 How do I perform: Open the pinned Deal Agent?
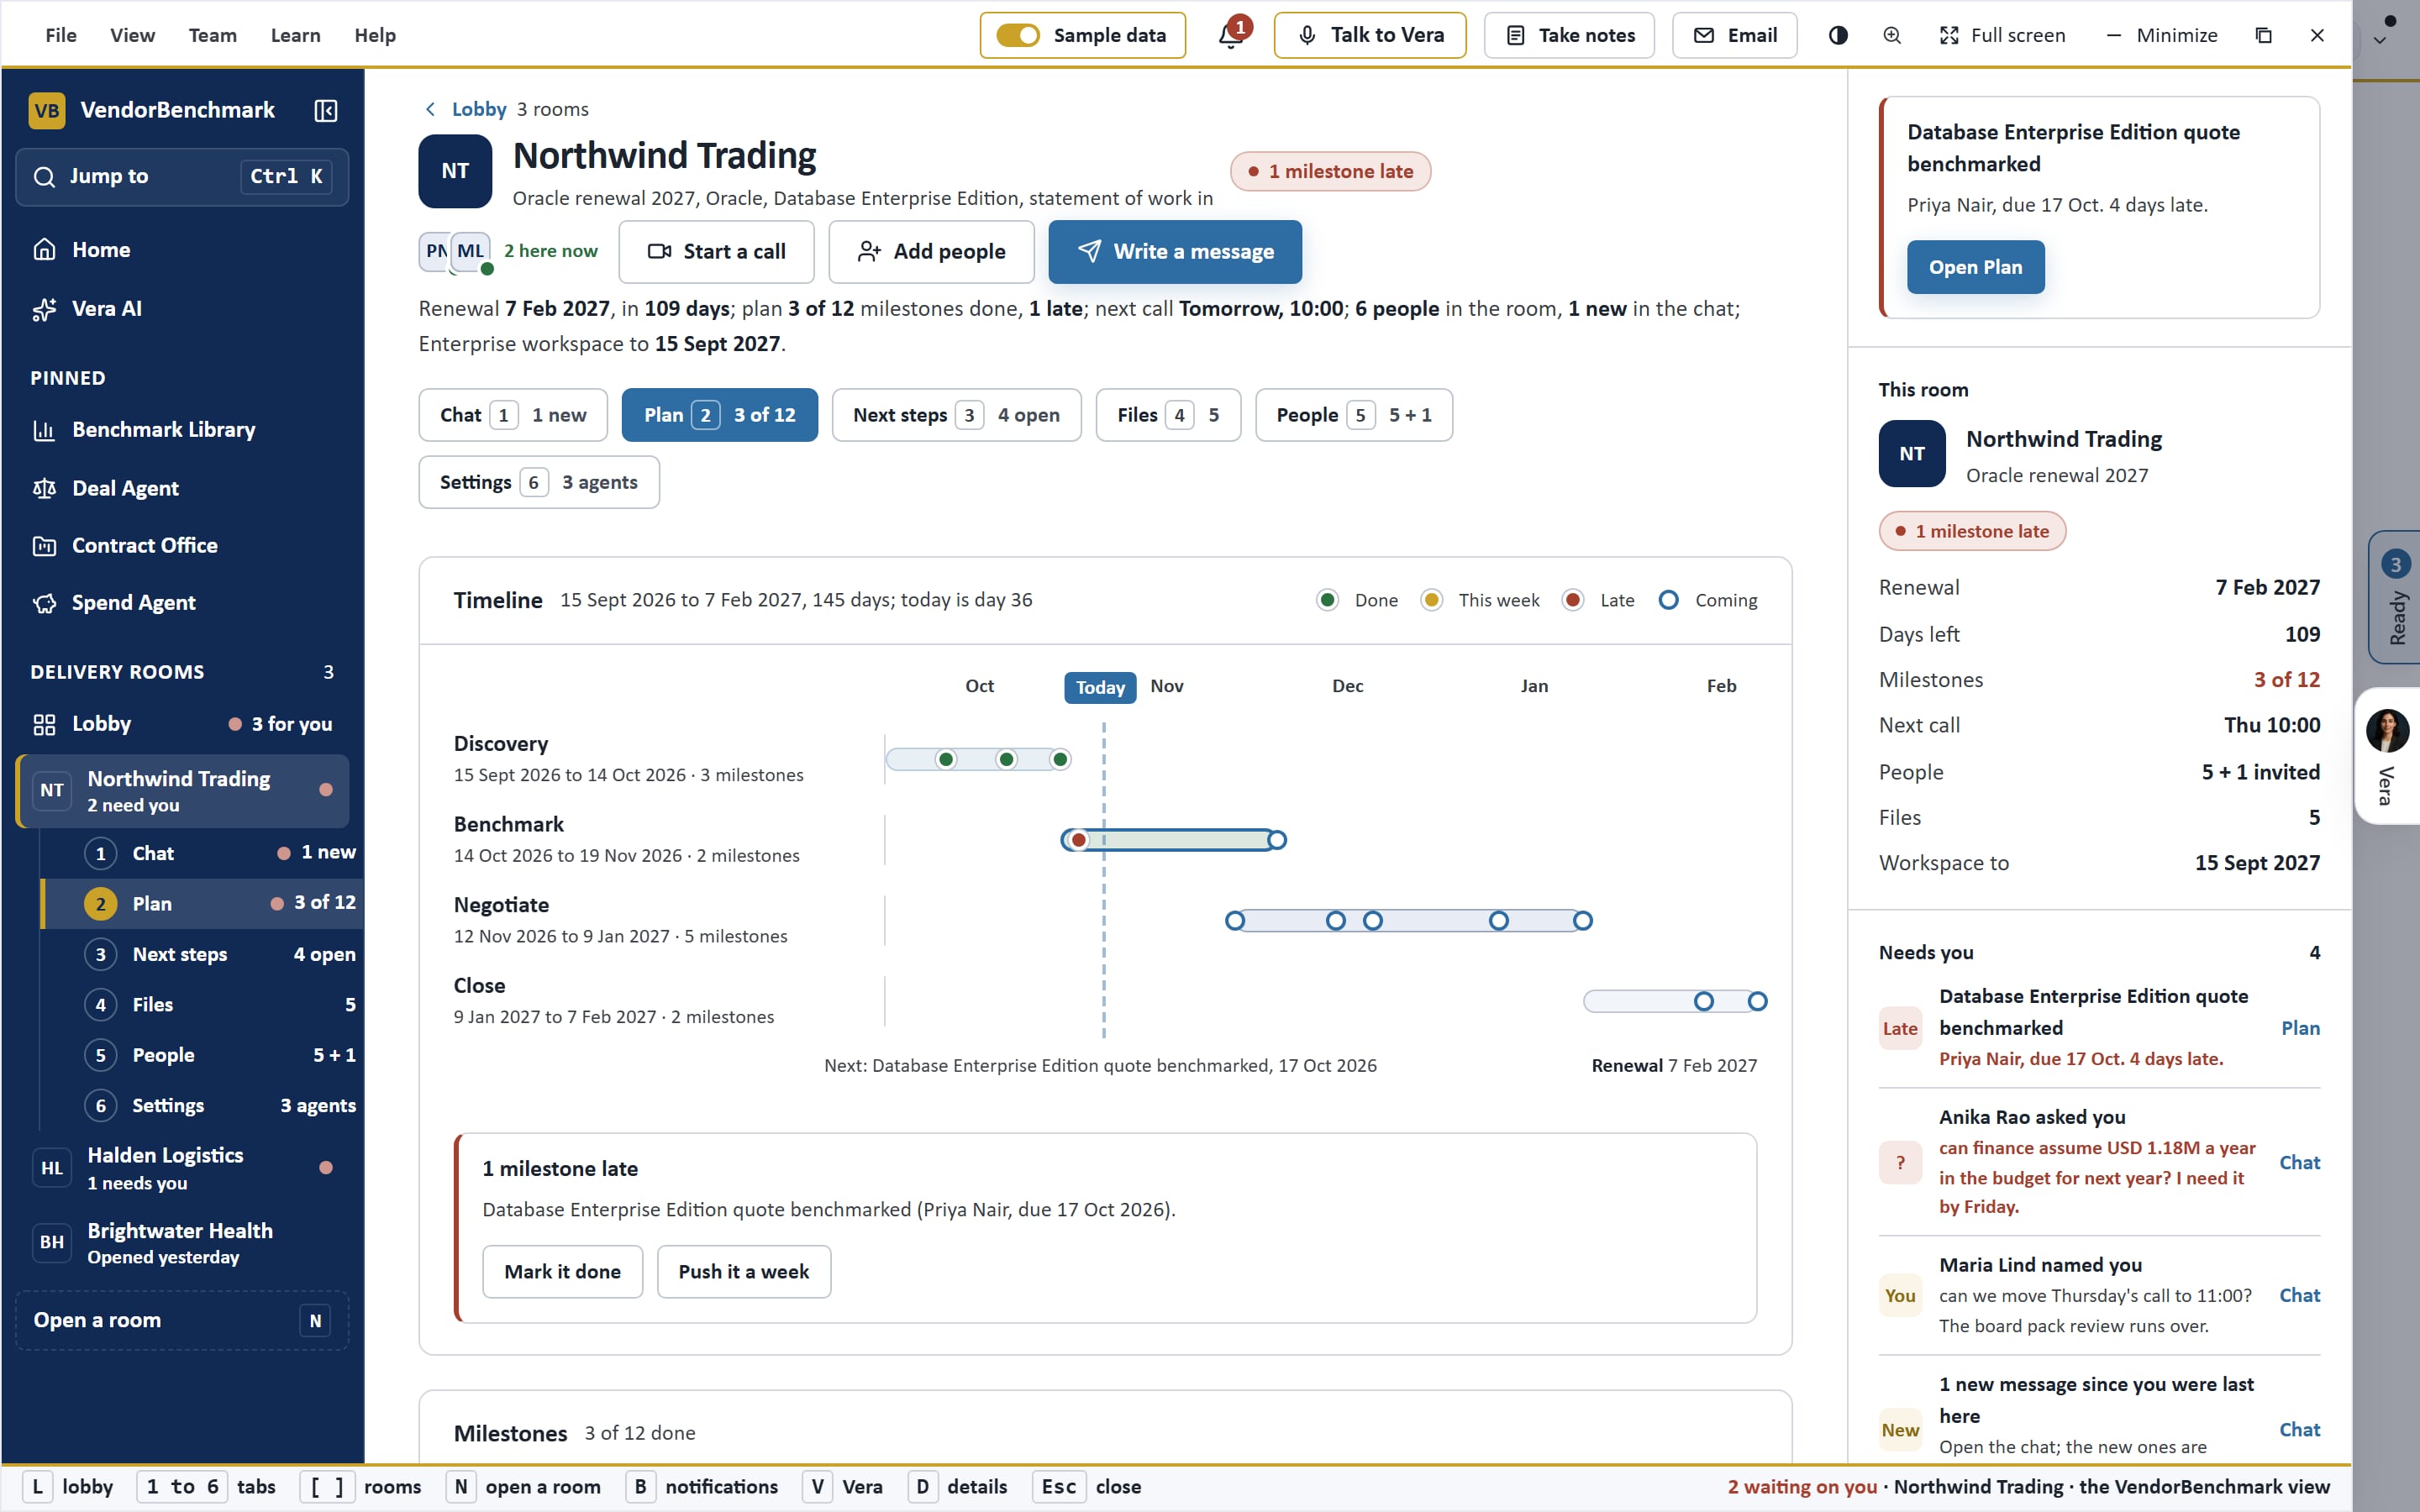coord(182,488)
